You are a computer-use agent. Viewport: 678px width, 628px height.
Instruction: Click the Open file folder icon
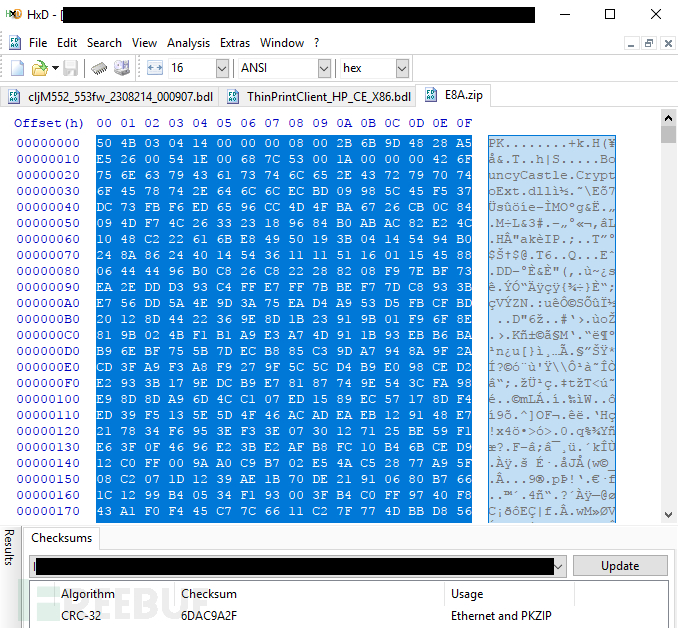[38, 68]
